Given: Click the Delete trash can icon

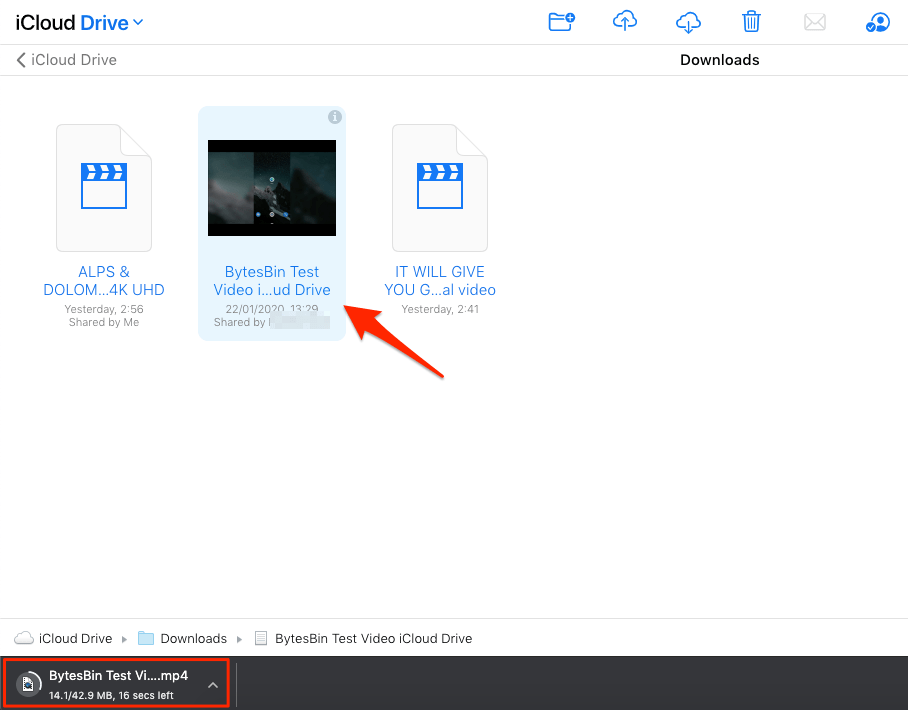Looking at the screenshot, I should [751, 22].
